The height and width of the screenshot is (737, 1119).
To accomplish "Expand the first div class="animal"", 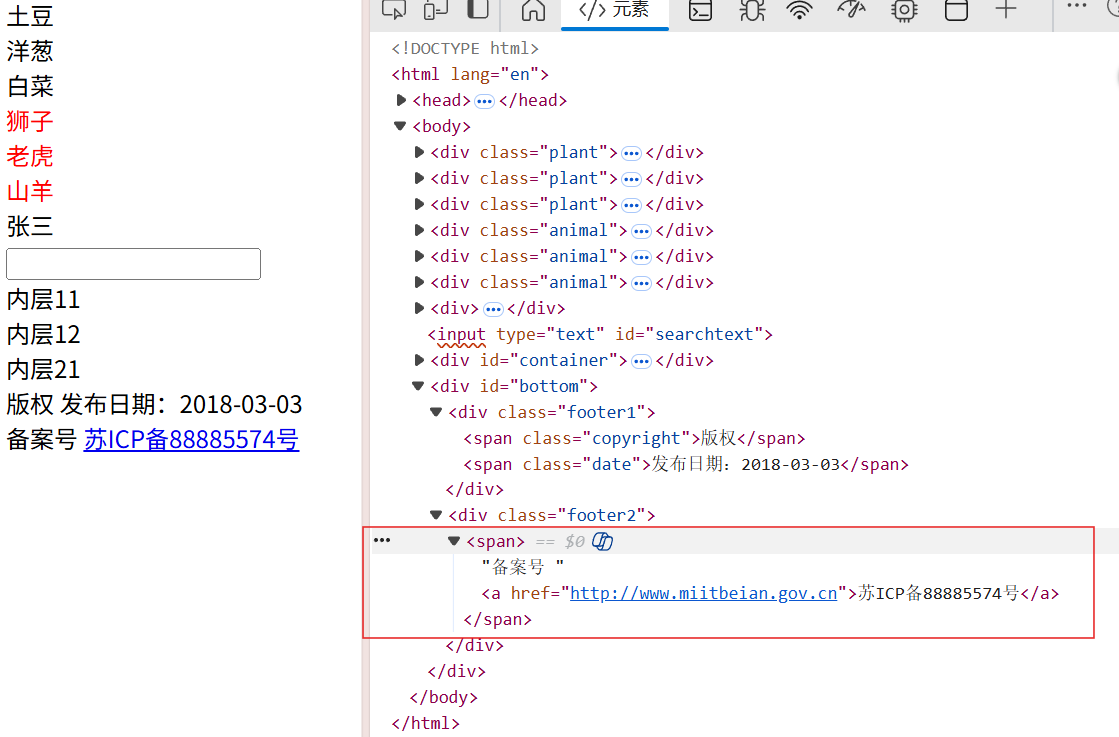I will point(420,230).
